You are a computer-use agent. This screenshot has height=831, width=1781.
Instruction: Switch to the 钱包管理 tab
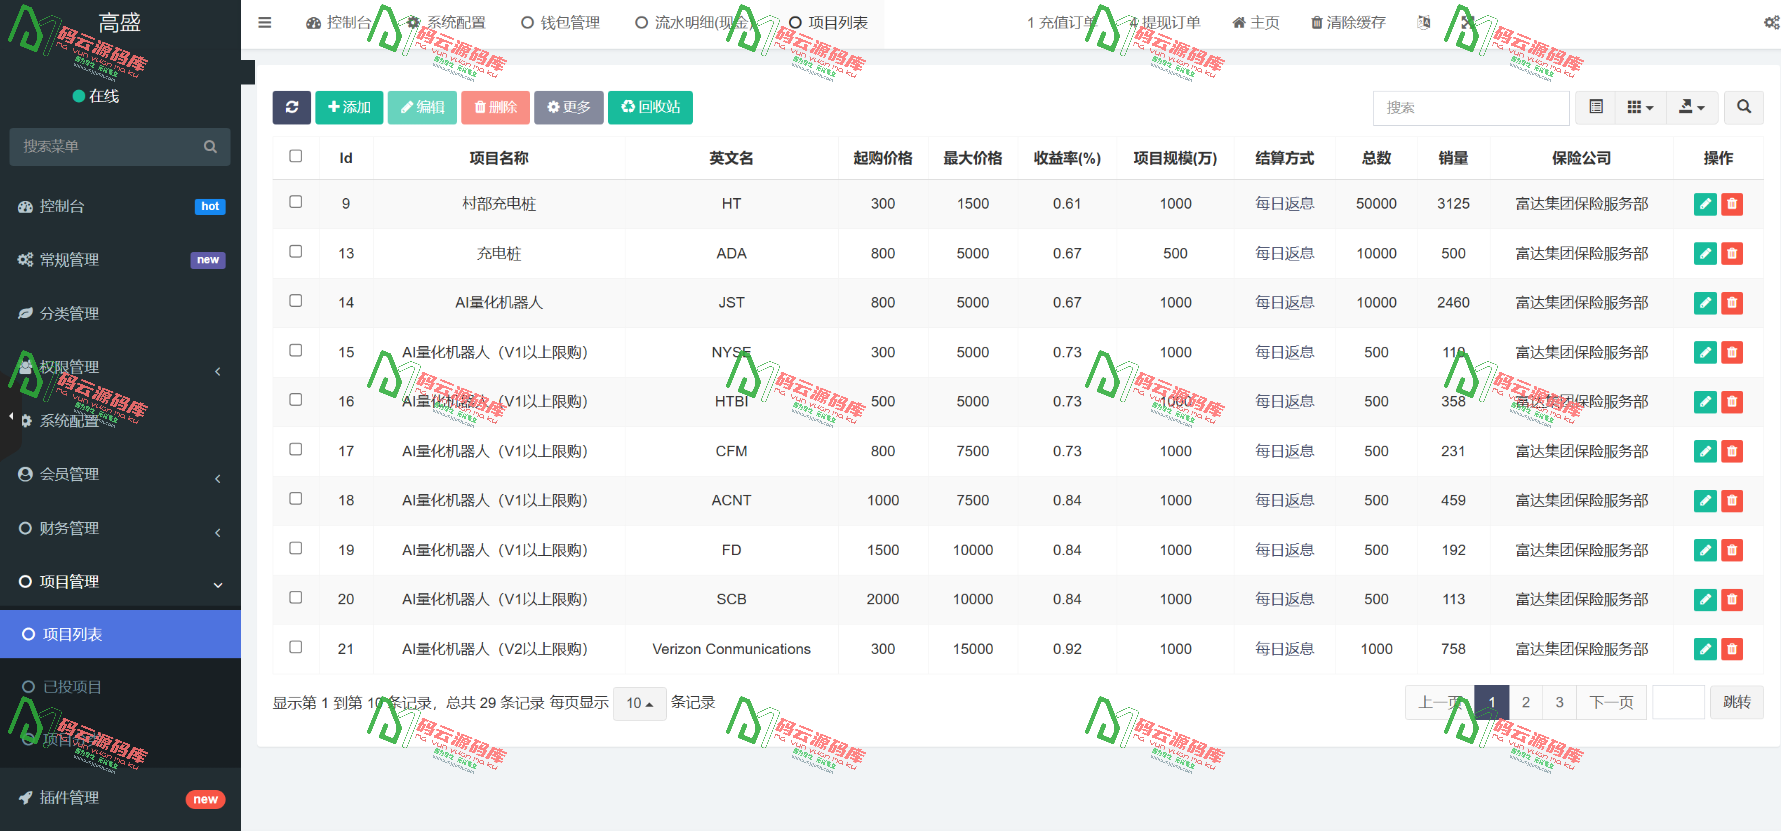pyautogui.click(x=560, y=22)
